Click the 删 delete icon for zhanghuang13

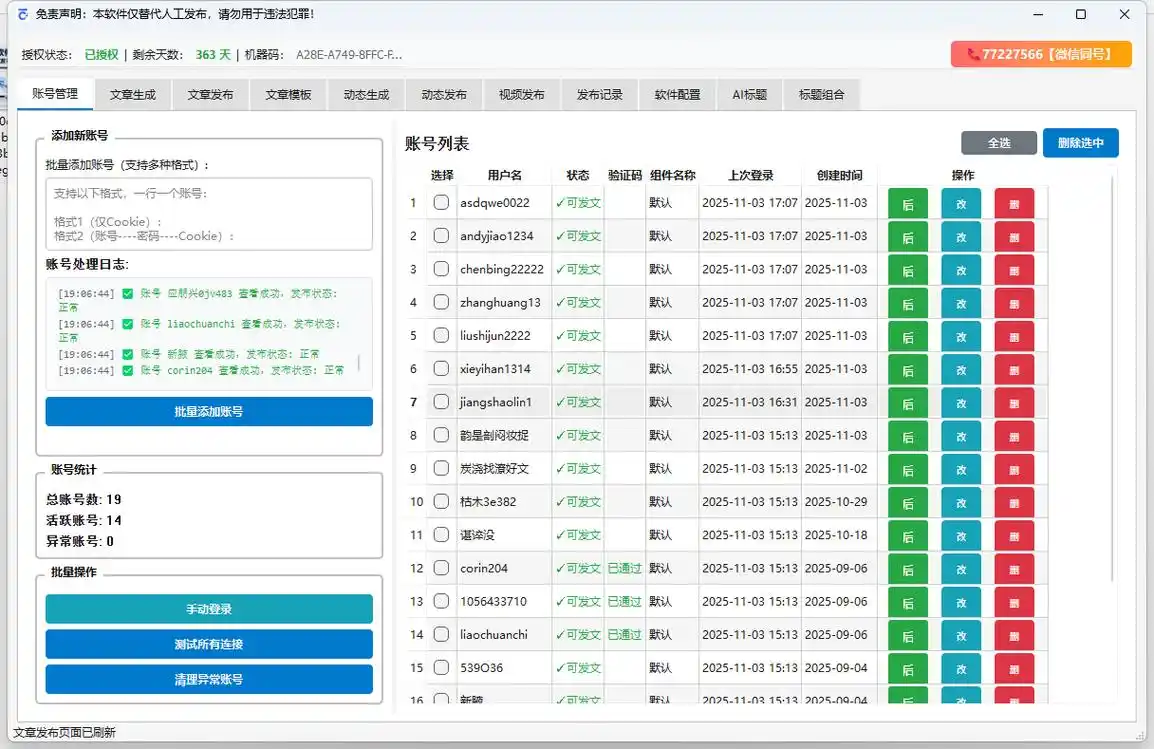point(1014,302)
